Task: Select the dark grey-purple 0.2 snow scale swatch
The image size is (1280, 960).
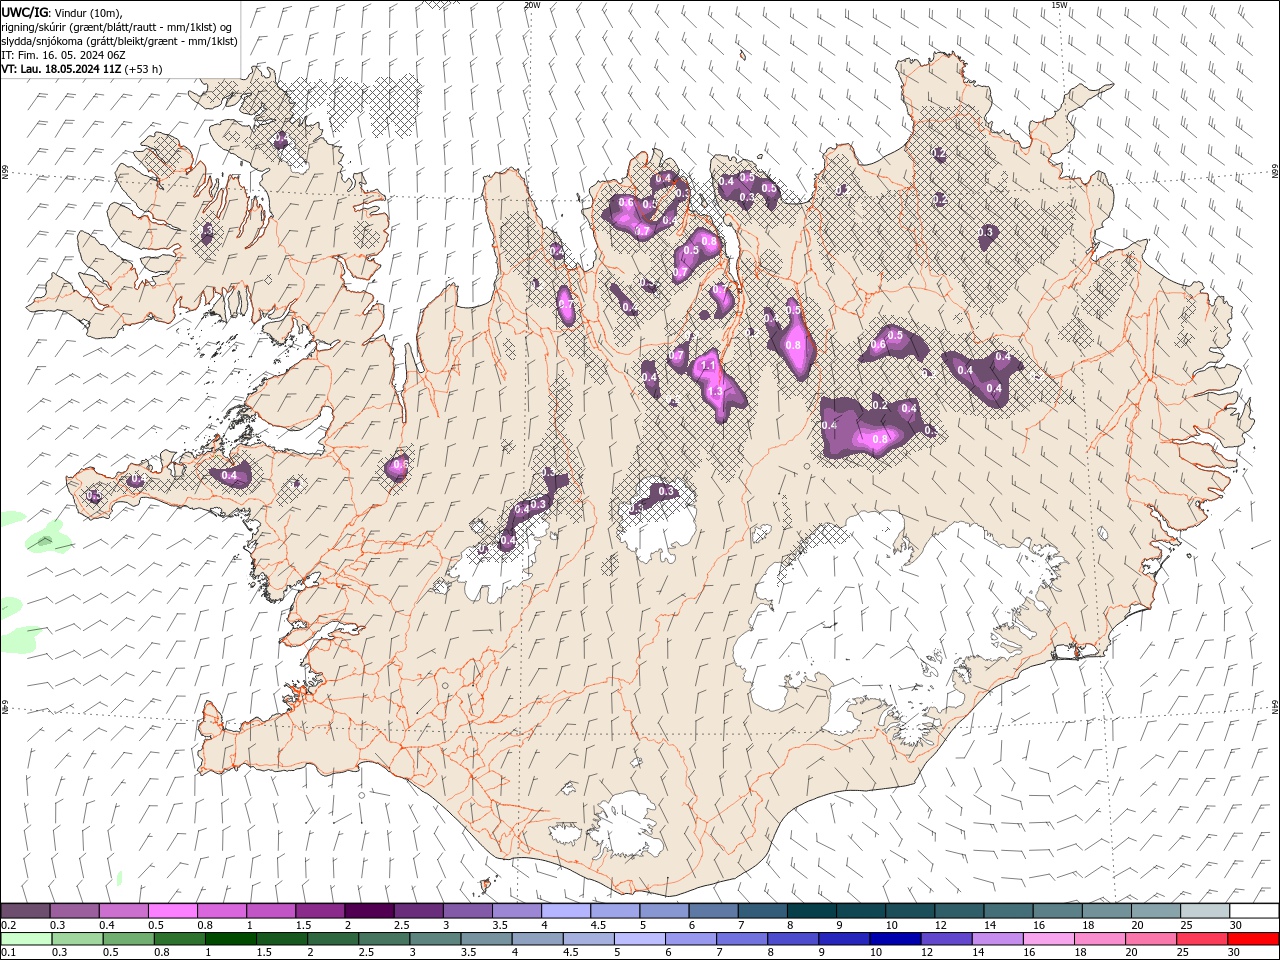Action: (25, 910)
